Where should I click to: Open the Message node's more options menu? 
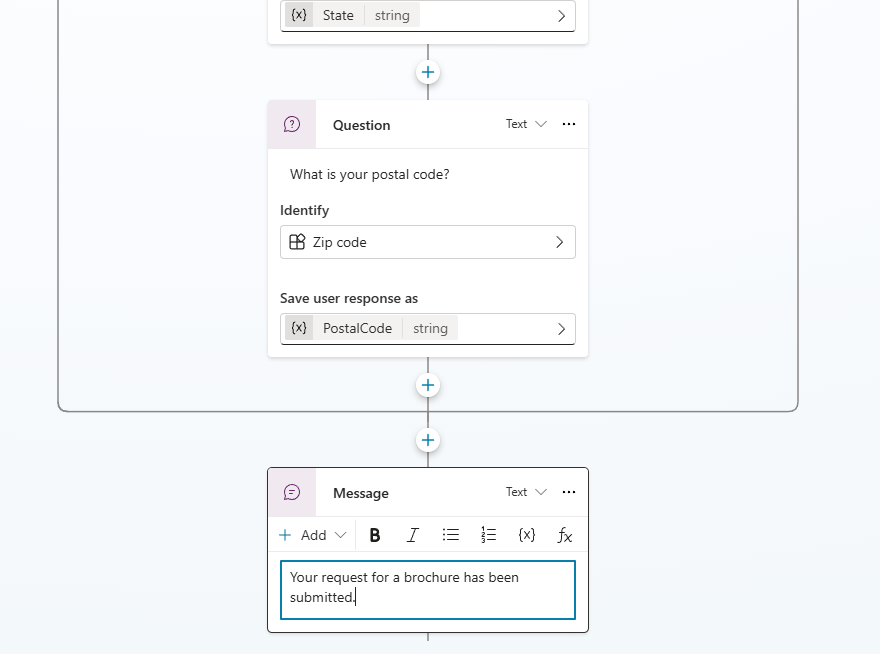click(568, 492)
